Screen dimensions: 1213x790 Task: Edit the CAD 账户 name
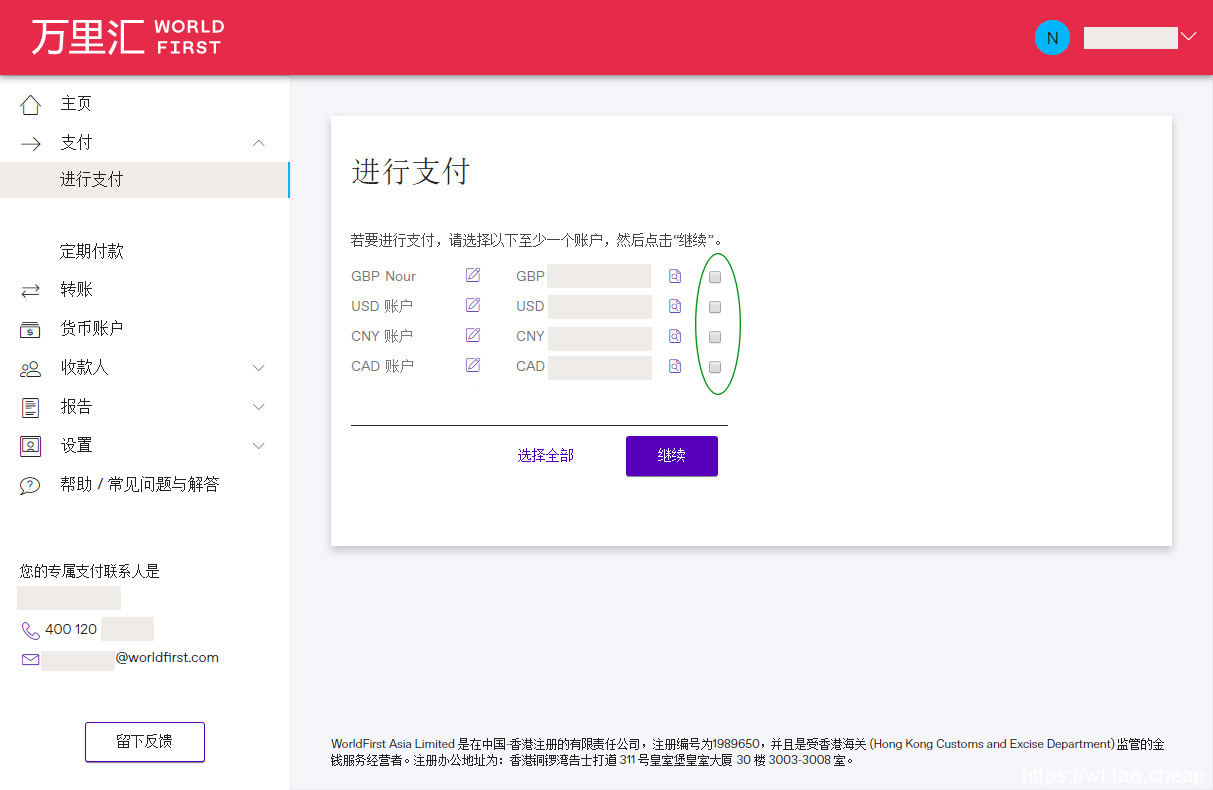[x=473, y=366]
